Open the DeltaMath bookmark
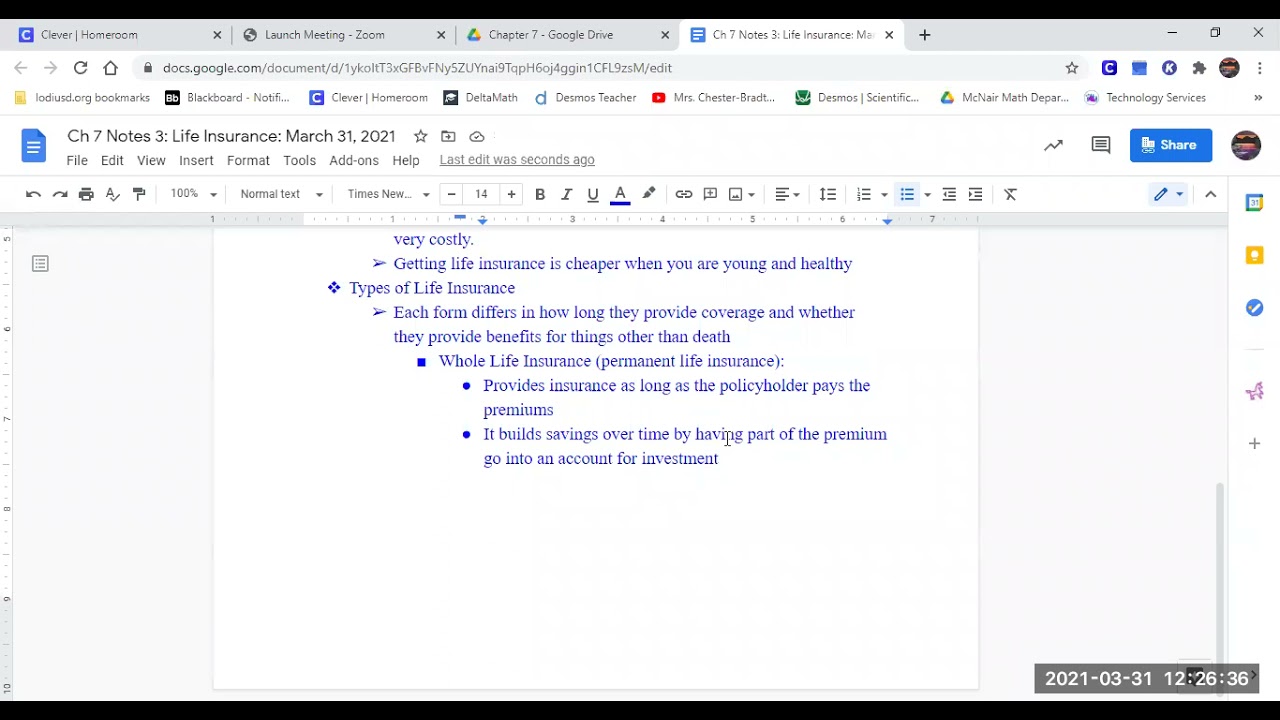The height and width of the screenshot is (720, 1280). (481, 98)
